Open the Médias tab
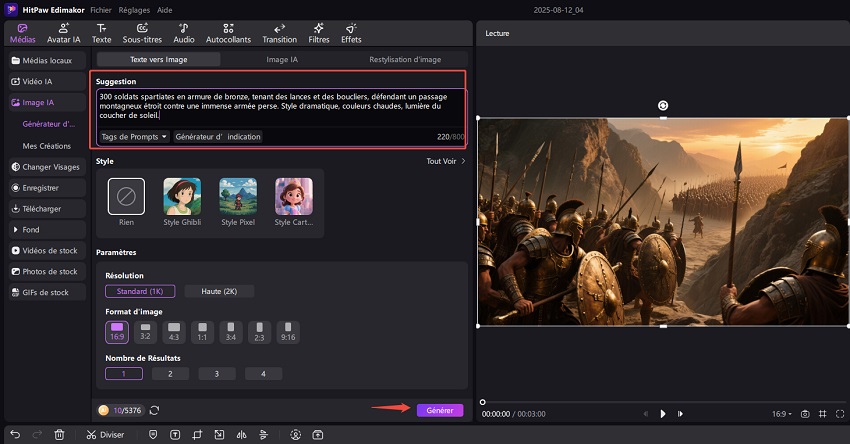 click(x=22, y=33)
